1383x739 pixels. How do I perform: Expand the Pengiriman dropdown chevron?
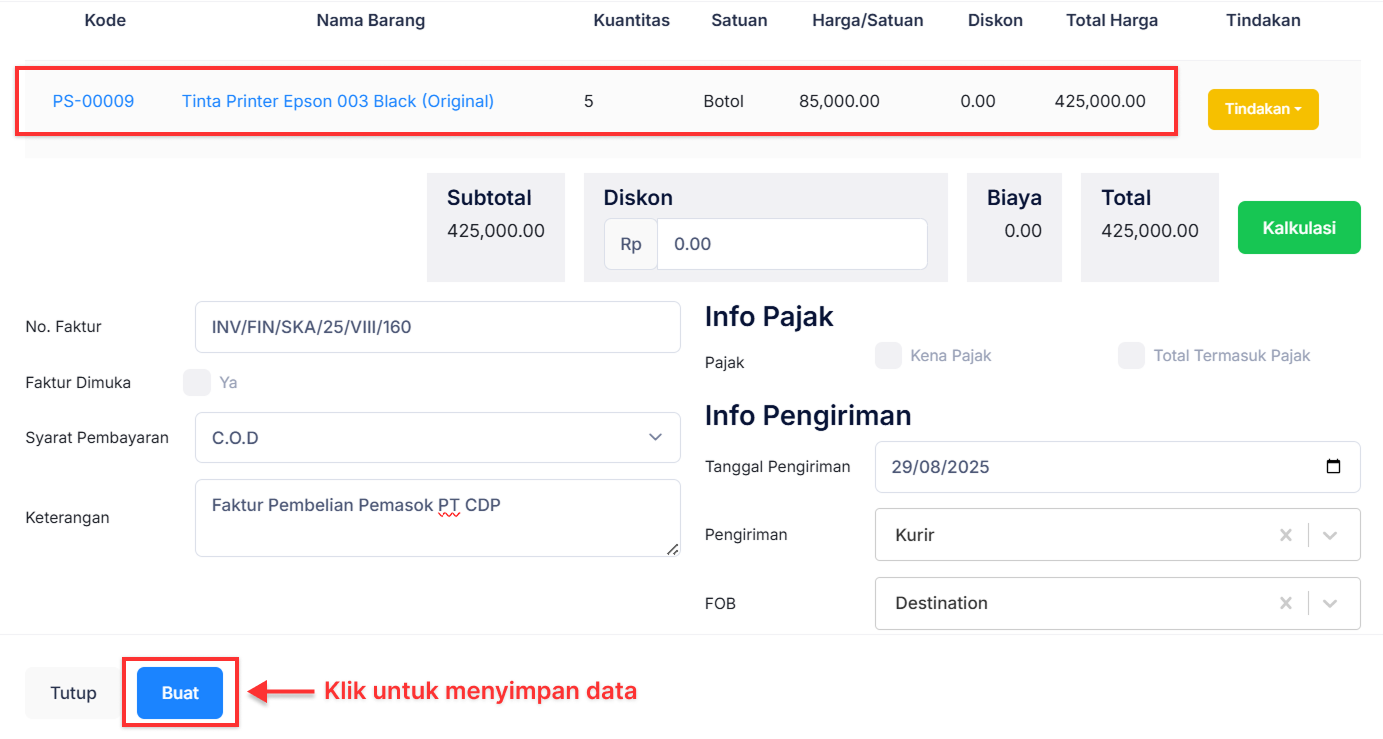pyautogui.click(x=1331, y=534)
